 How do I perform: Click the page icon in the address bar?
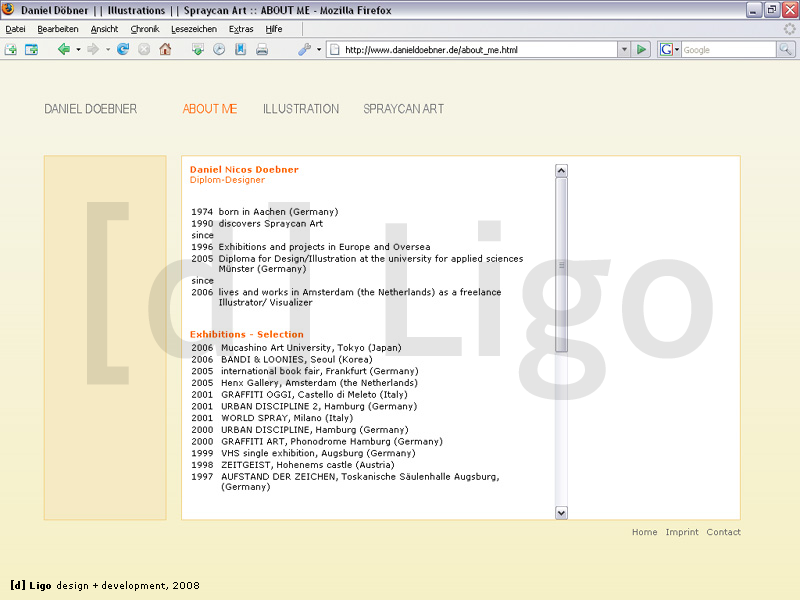(335, 49)
